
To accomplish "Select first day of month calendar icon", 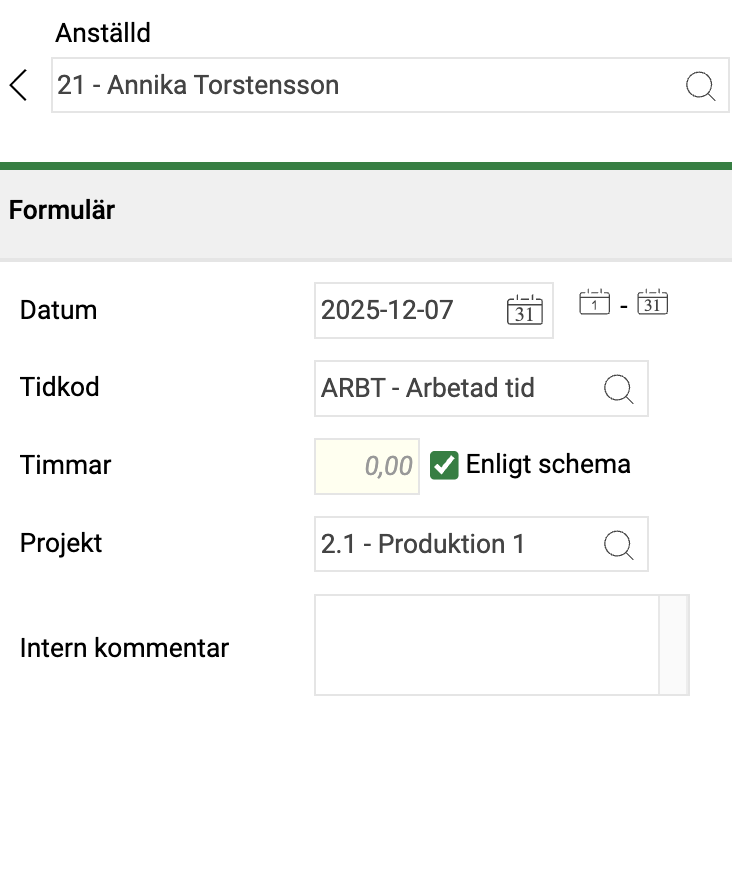I will click(595, 302).
